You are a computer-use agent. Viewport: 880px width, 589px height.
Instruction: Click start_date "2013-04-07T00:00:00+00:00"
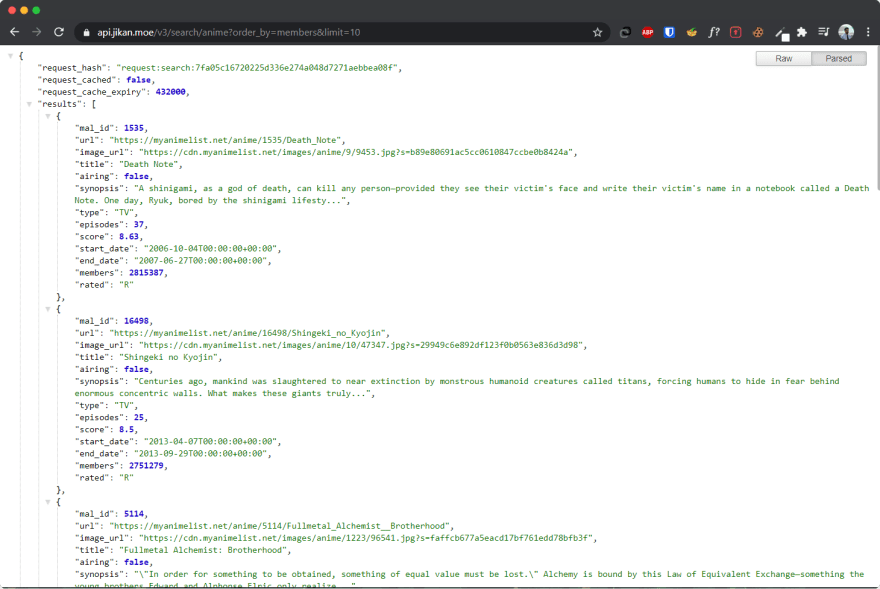pos(211,442)
